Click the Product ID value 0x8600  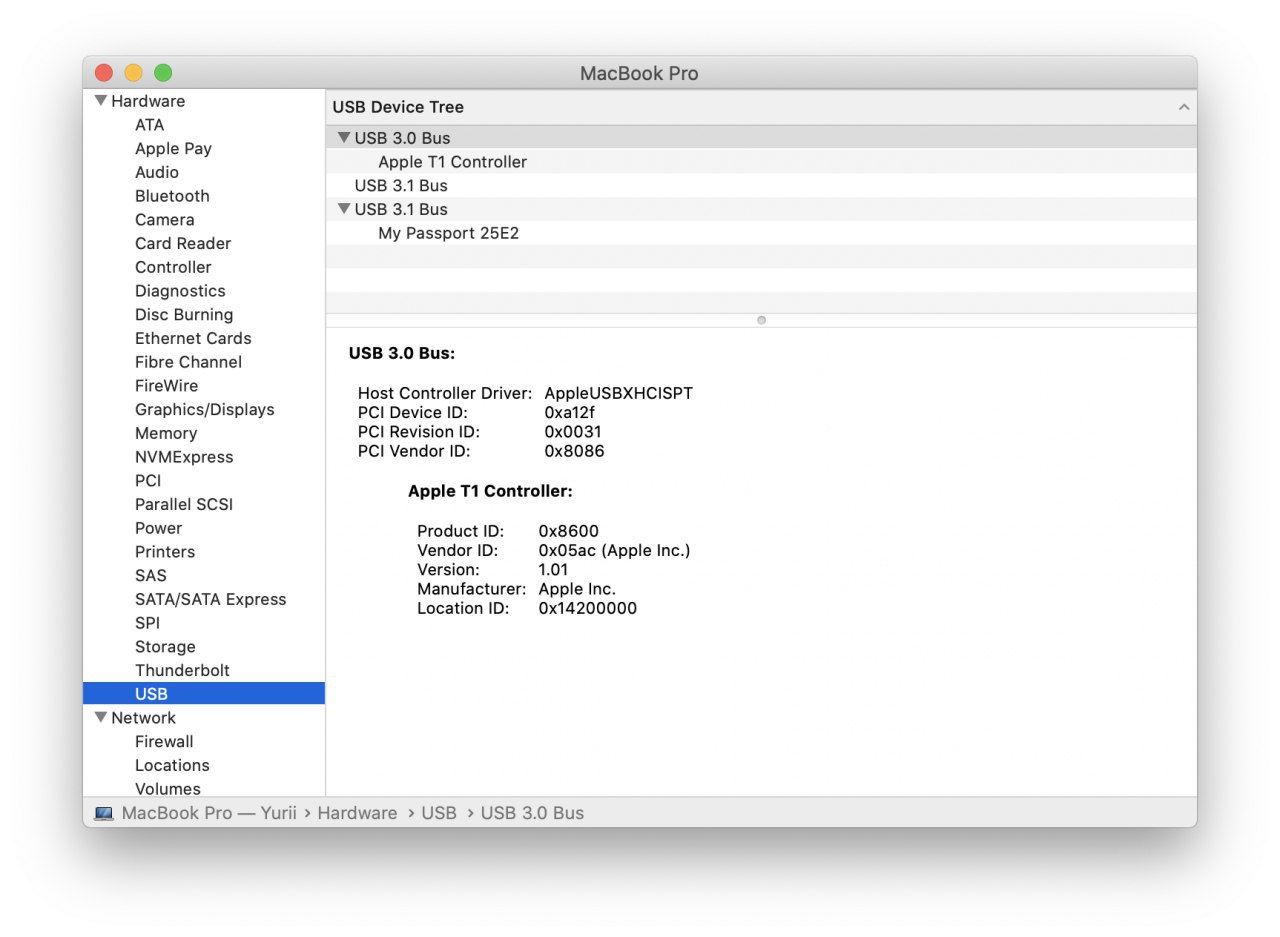(x=568, y=532)
